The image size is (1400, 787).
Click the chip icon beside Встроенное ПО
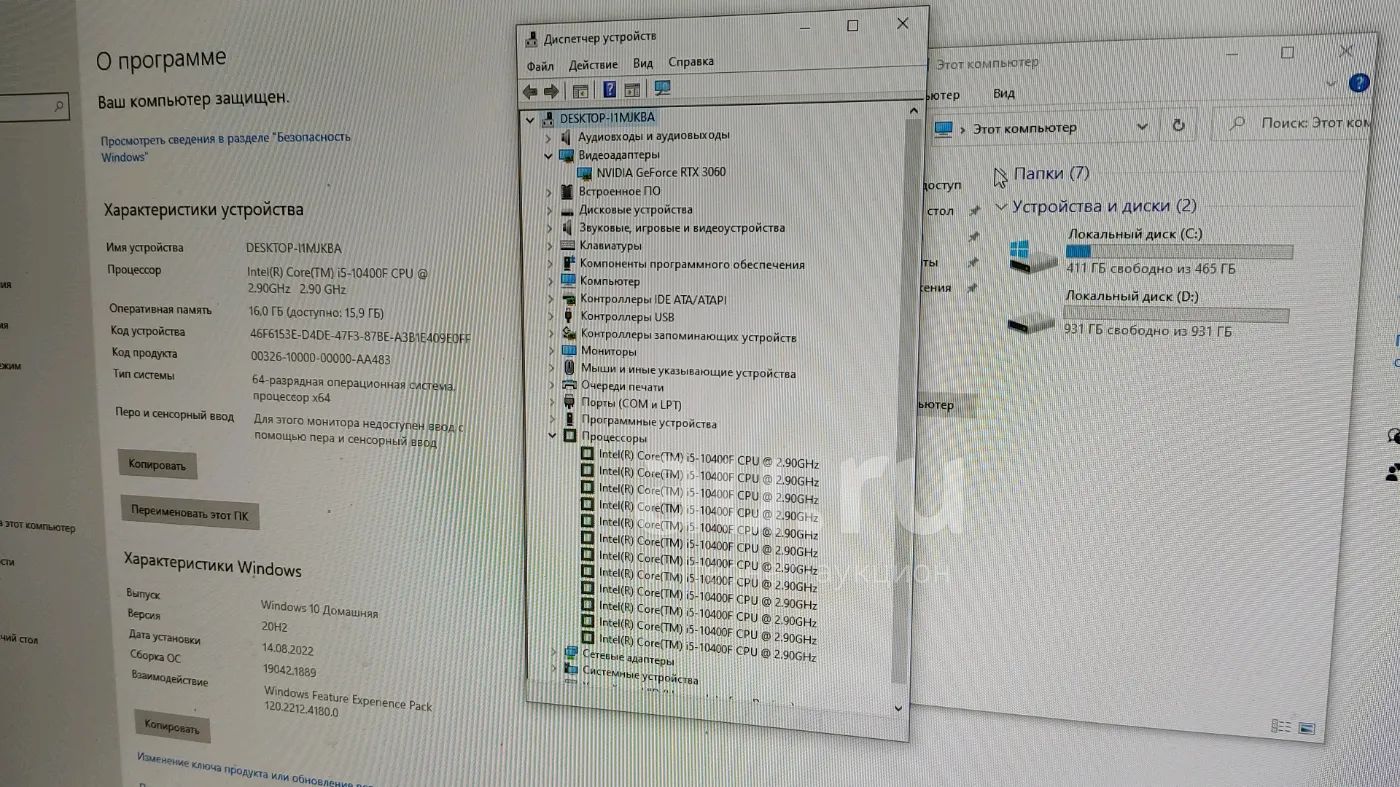point(567,191)
